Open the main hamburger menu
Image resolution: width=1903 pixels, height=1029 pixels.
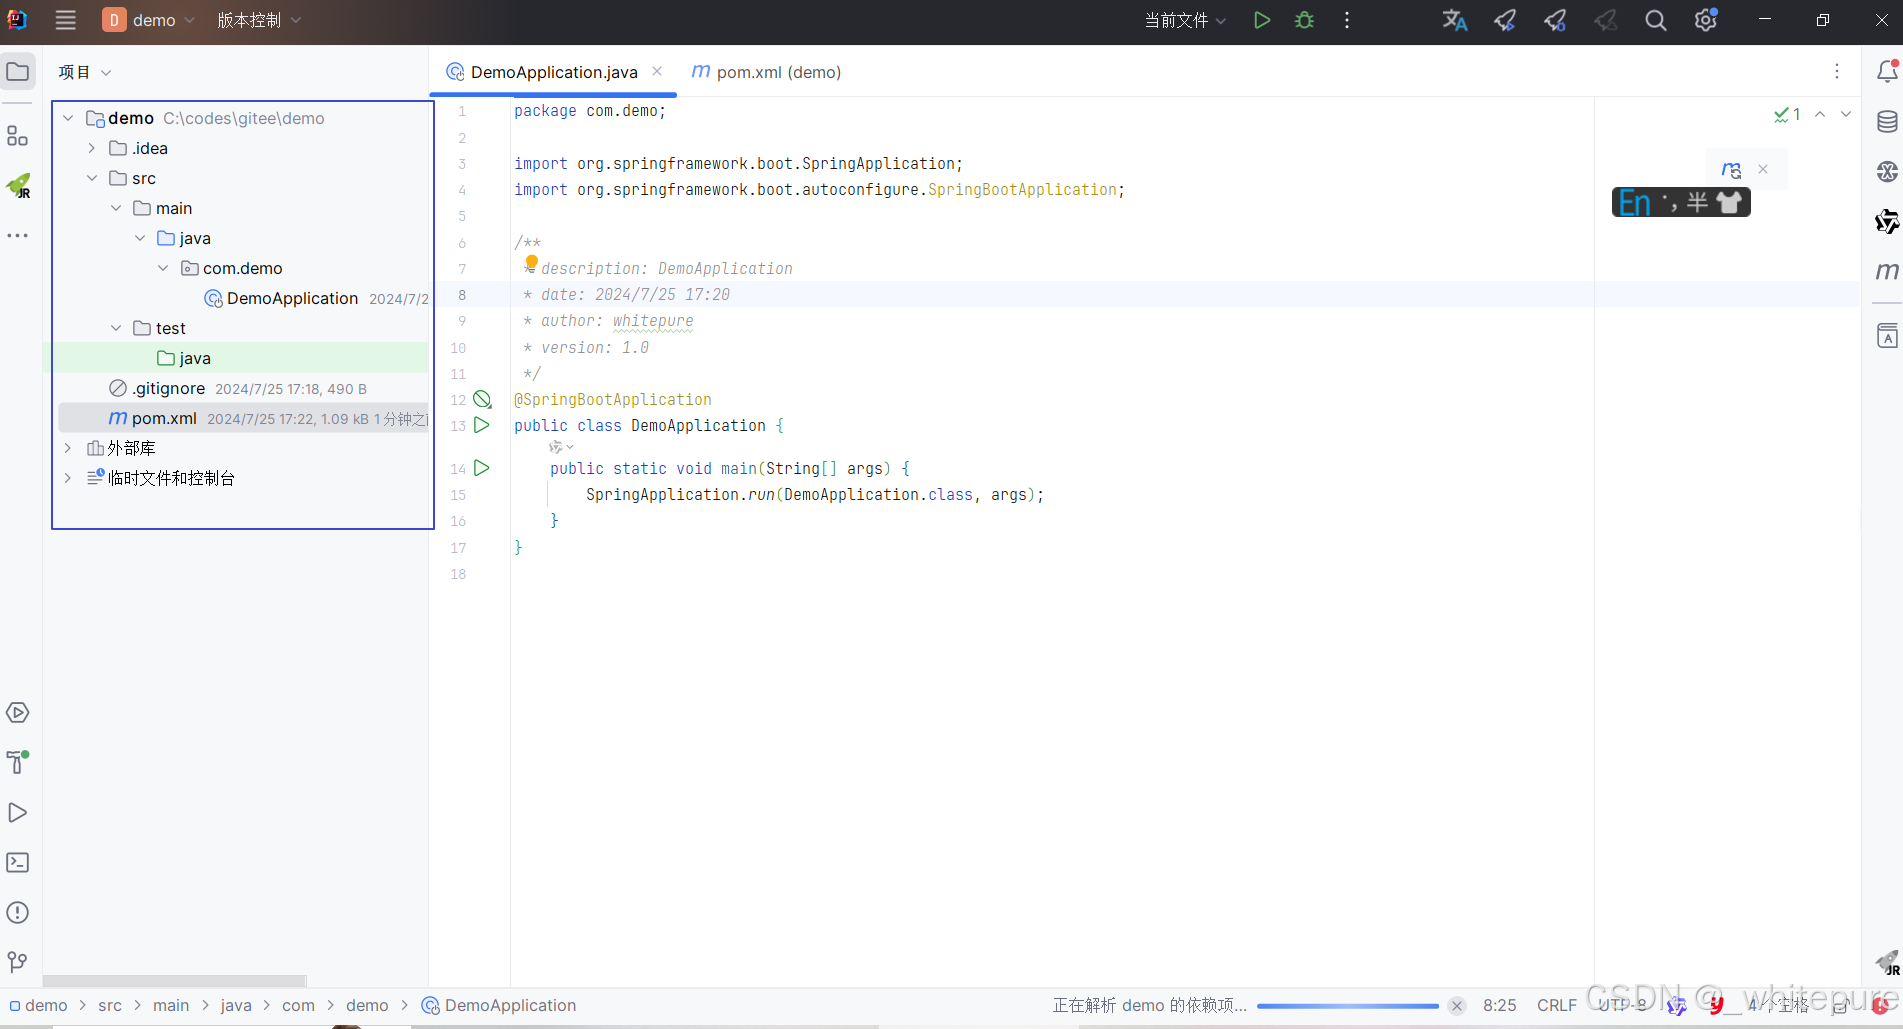click(x=66, y=20)
